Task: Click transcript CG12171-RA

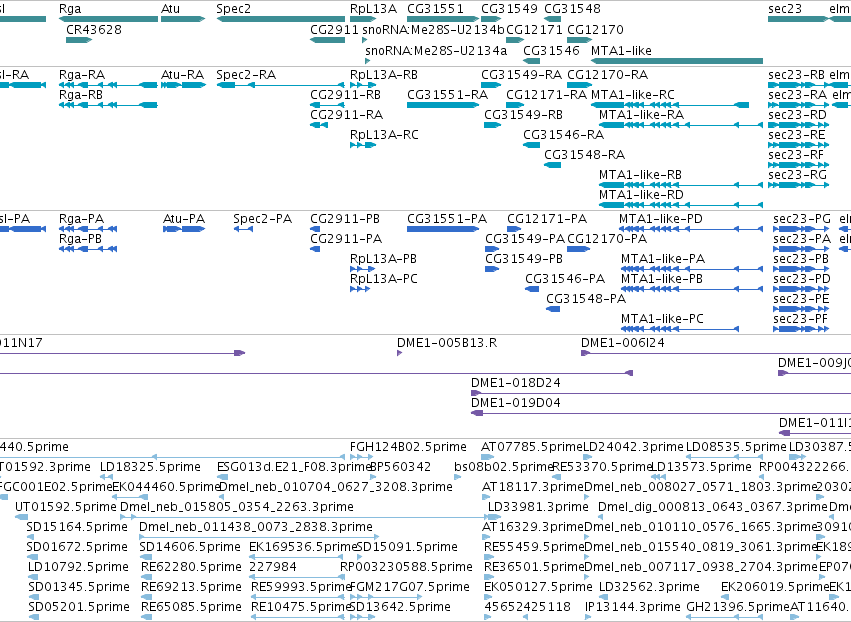Action: 515,105
